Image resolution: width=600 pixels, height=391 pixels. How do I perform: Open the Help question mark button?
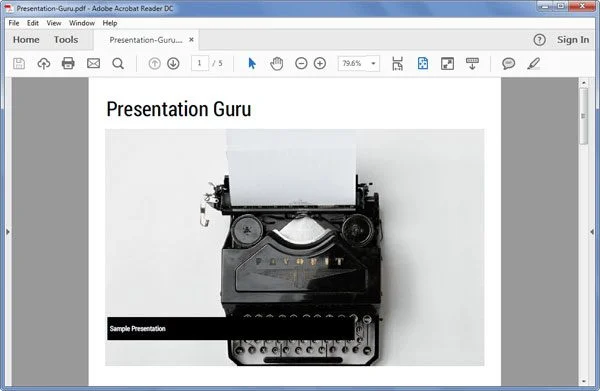click(x=540, y=40)
